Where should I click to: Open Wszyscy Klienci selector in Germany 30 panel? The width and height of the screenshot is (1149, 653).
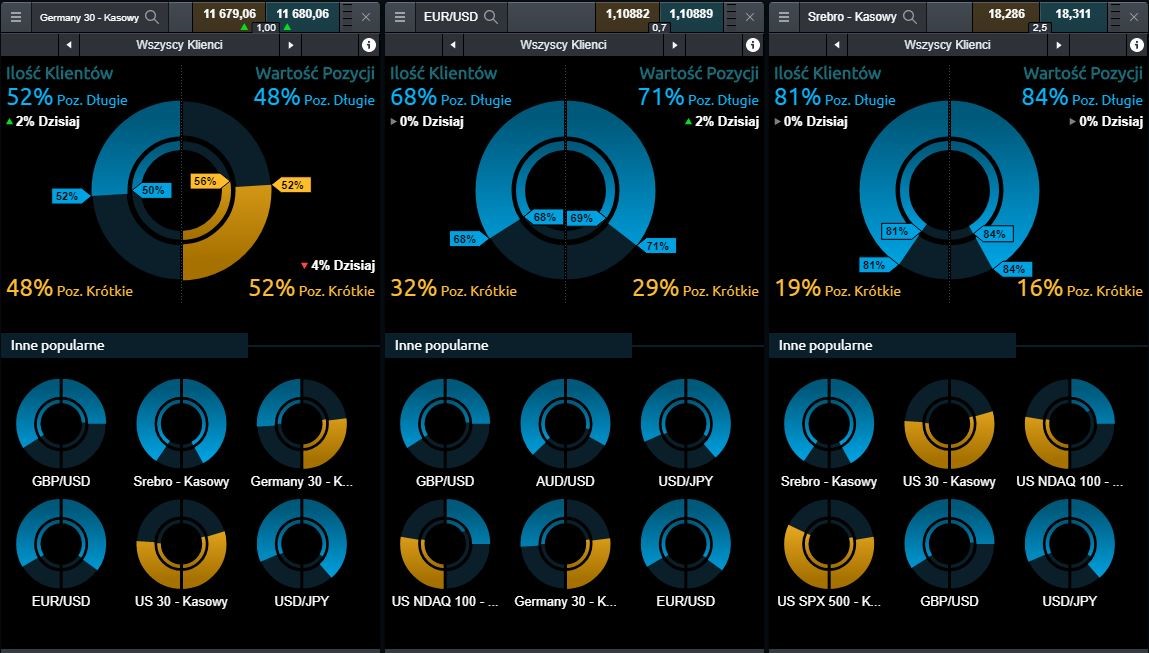(x=179, y=45)
